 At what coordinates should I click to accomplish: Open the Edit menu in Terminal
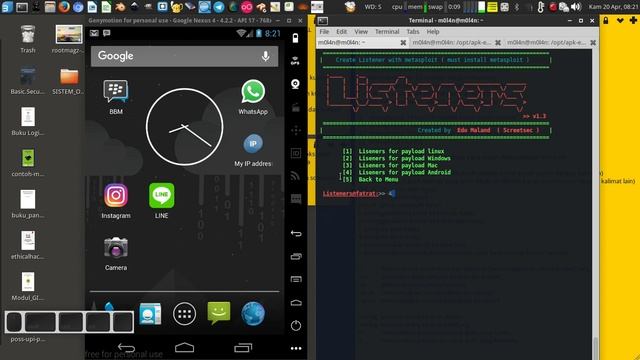pos(342,31)
